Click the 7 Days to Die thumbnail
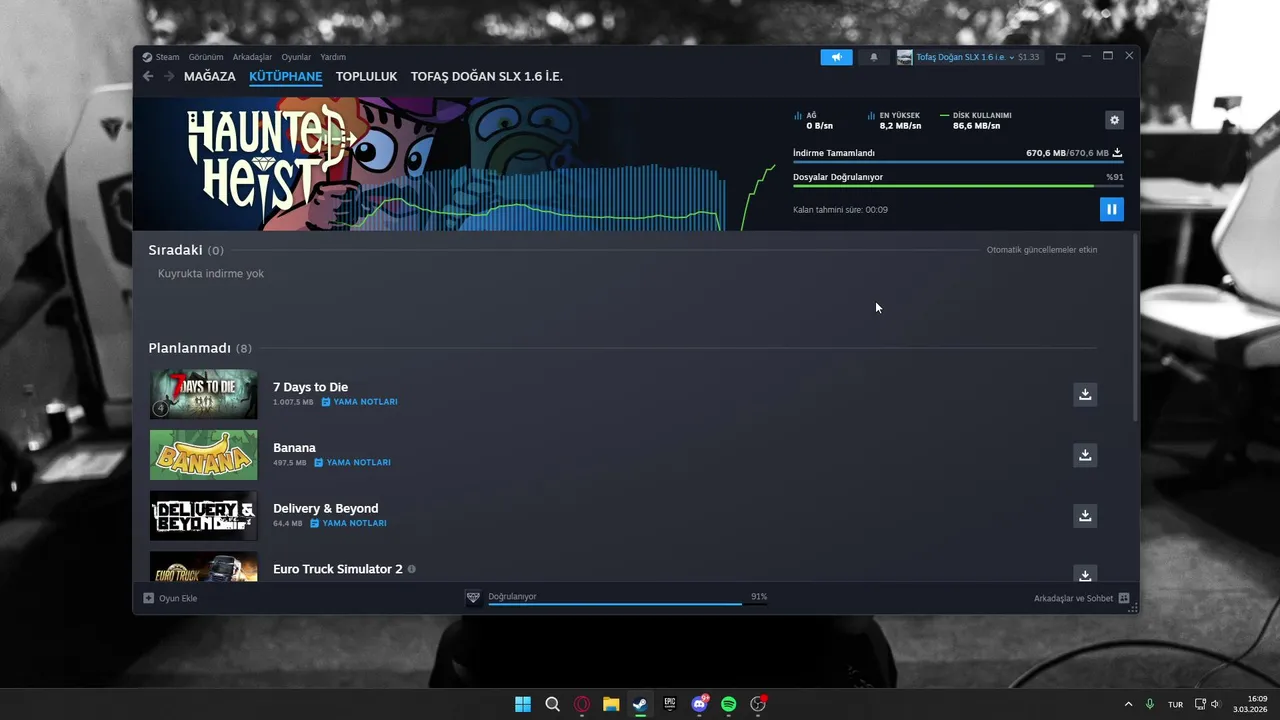The height and width of the screenshot is (720, 1280). point(203,394)
